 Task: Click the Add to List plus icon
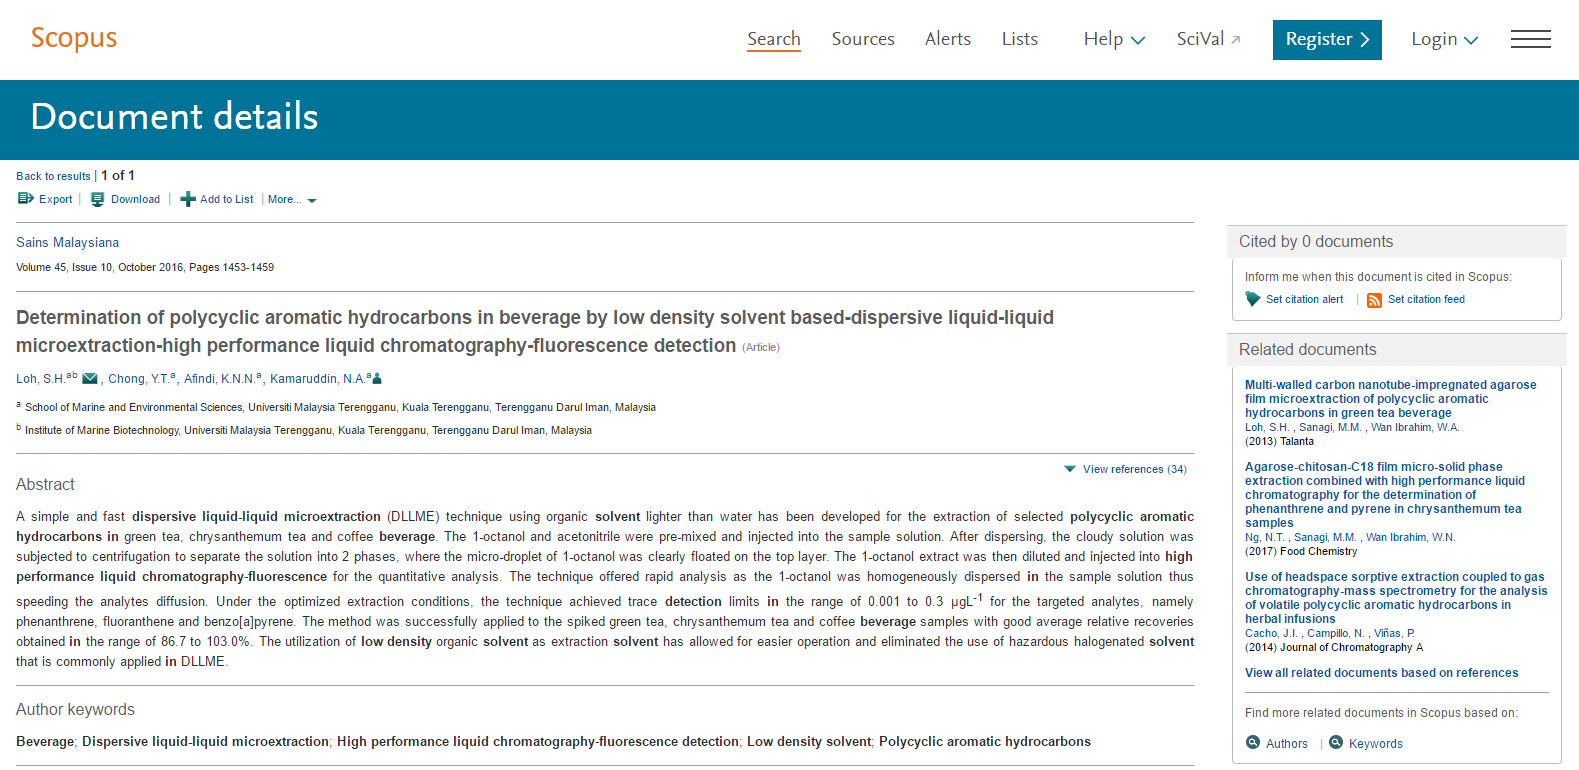point(188,199)
